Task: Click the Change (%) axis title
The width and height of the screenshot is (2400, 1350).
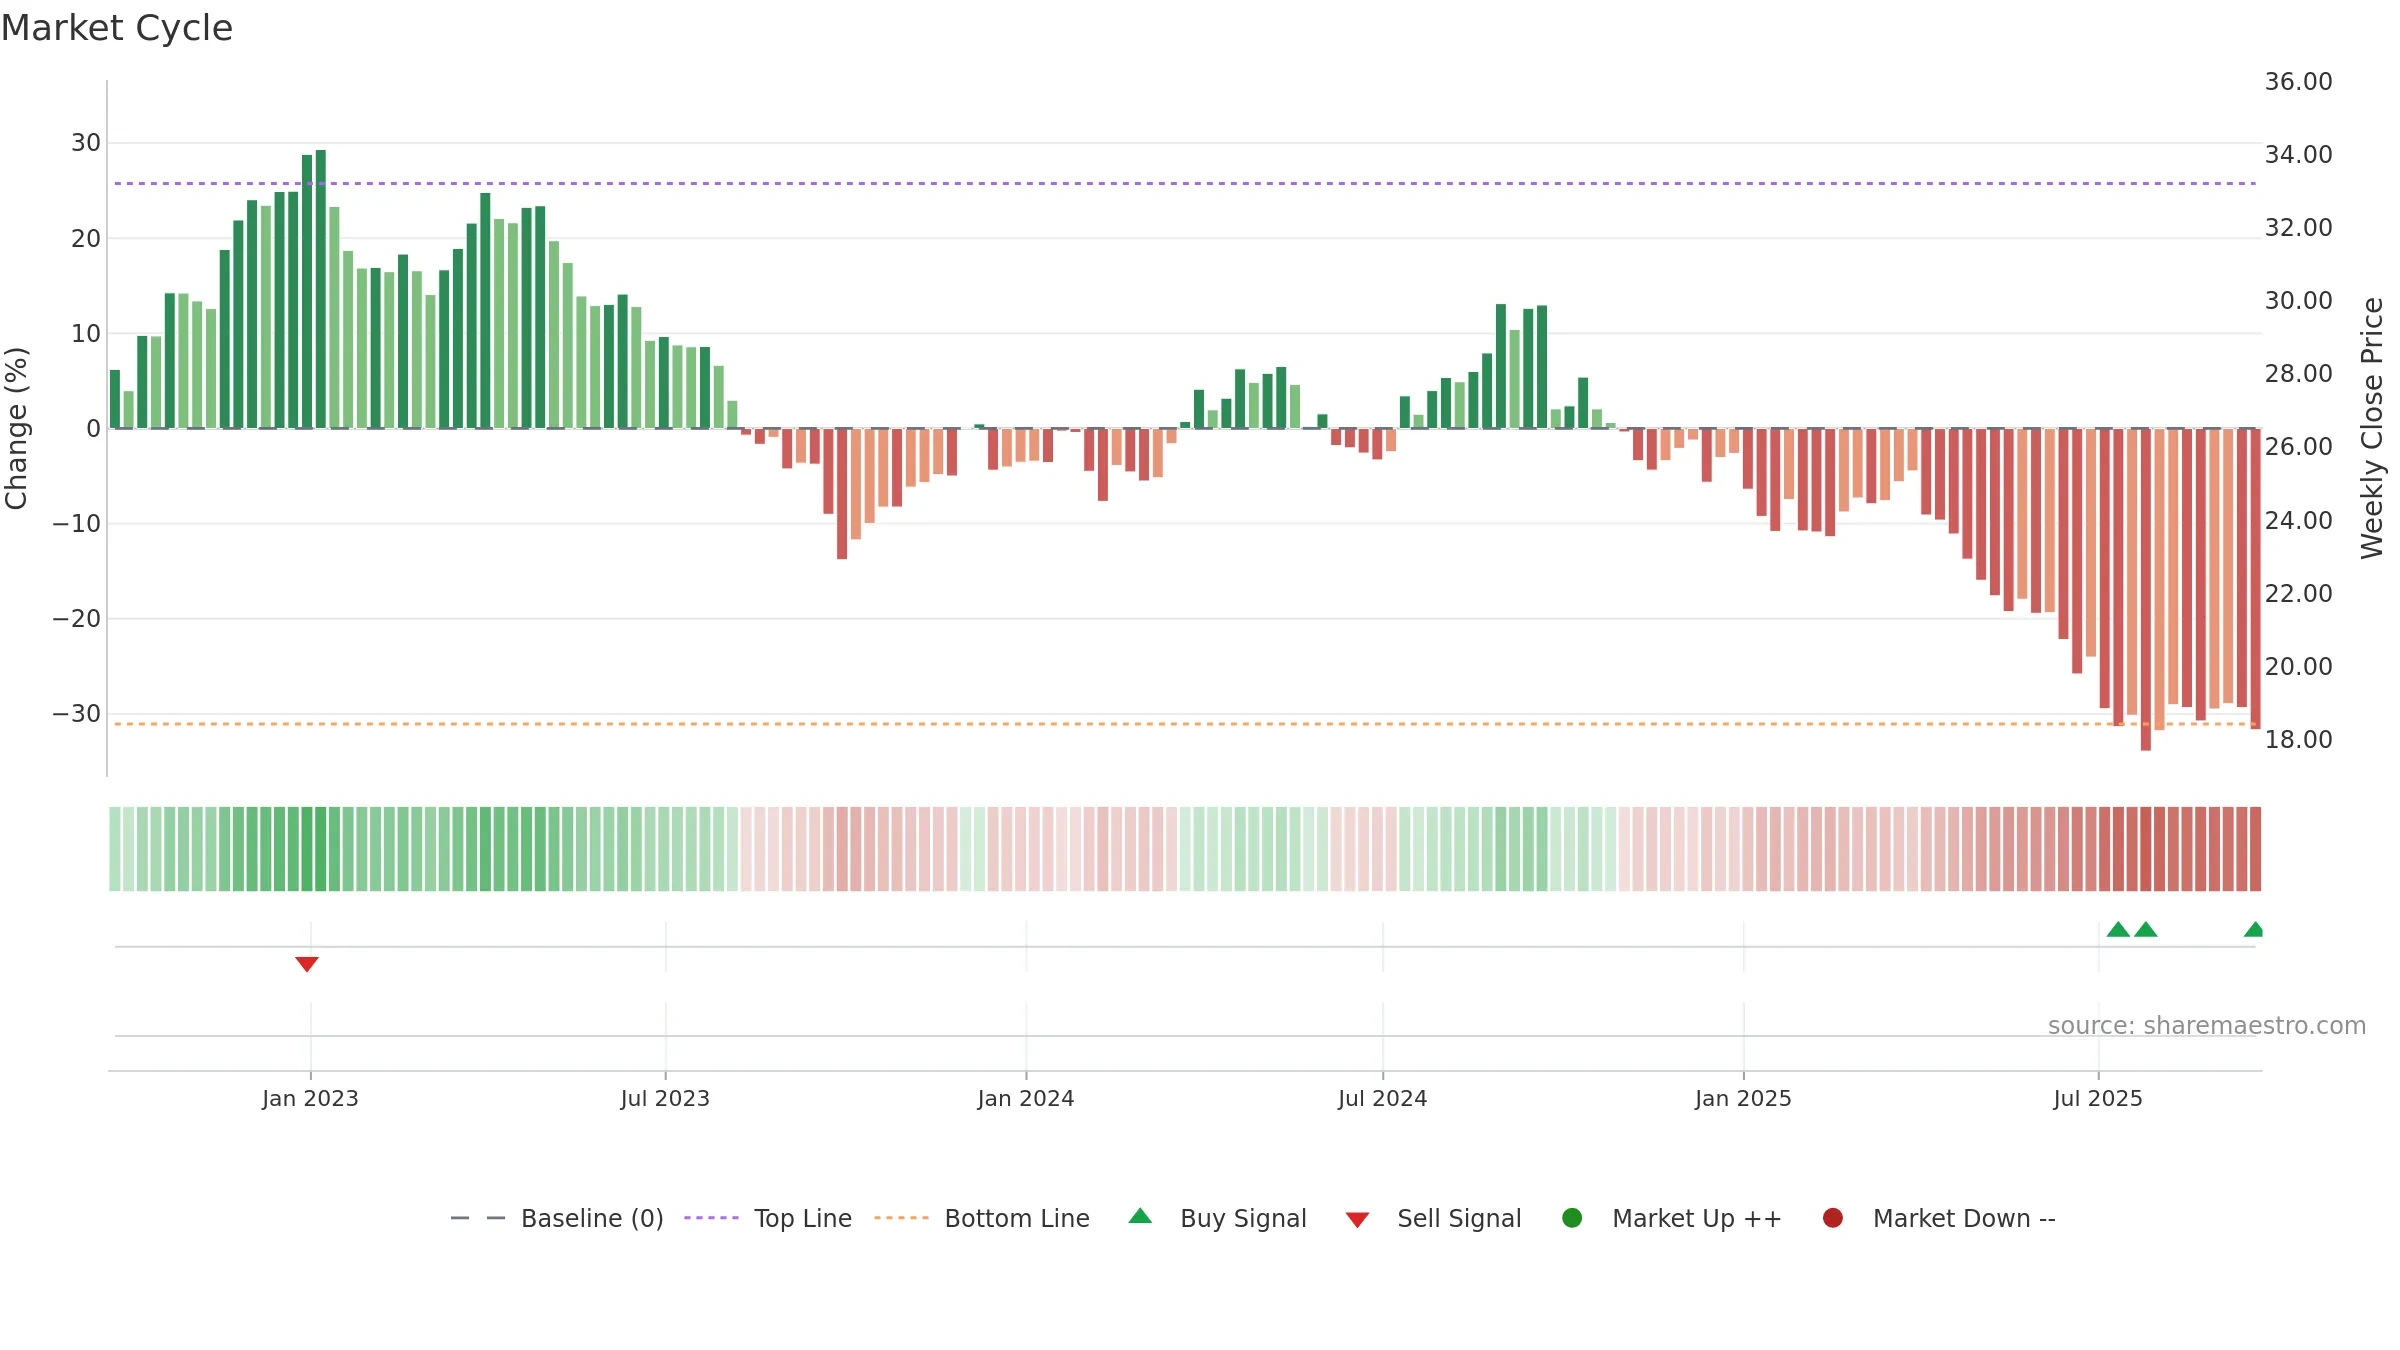Action: pyautogui.click(x=16, y=428)
